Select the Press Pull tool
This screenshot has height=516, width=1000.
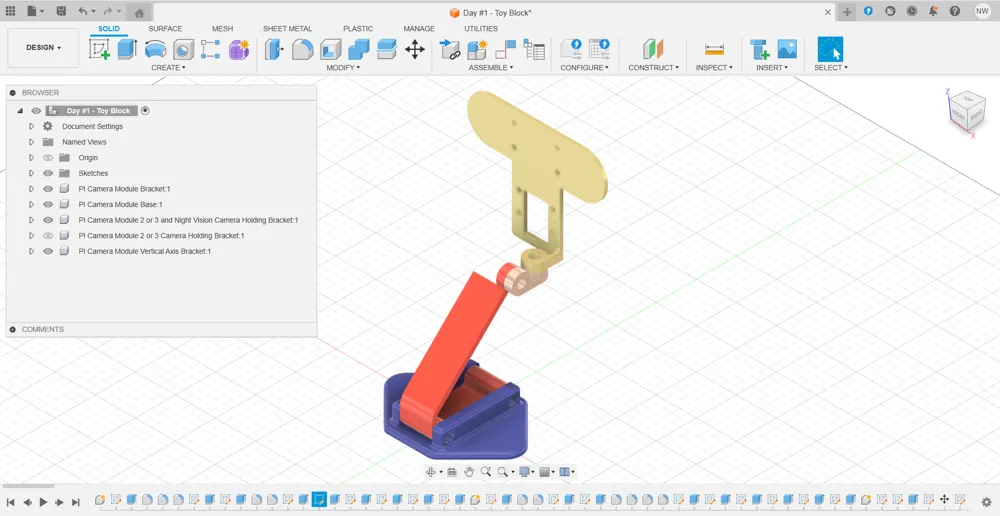tap(274, 49)
